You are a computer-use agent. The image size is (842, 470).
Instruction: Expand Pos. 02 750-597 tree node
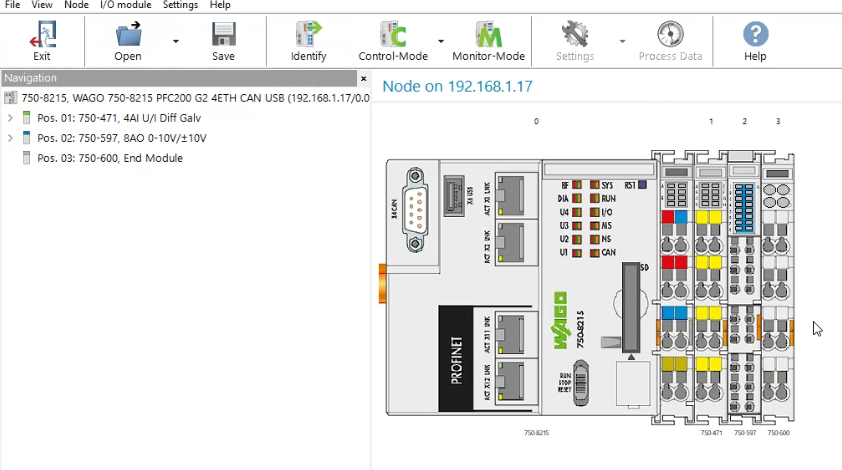point(10,138)
